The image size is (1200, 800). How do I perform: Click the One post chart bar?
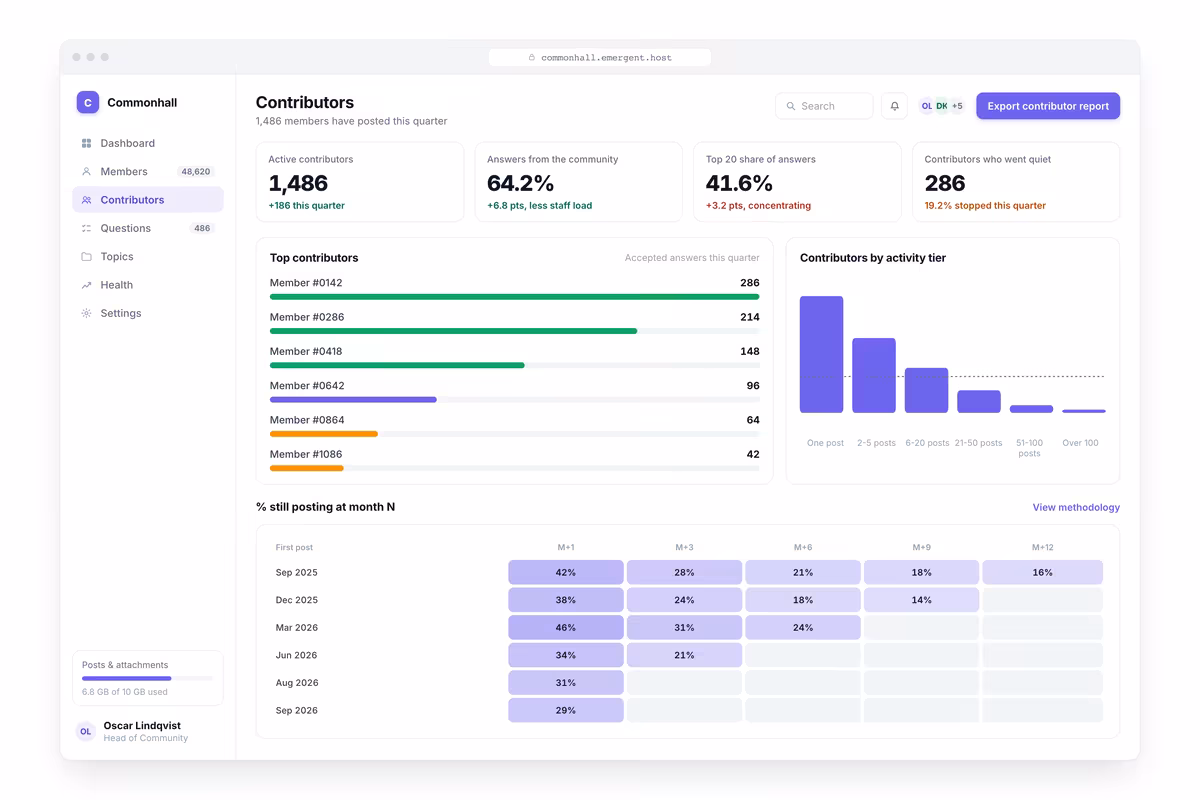click(821, 355)
